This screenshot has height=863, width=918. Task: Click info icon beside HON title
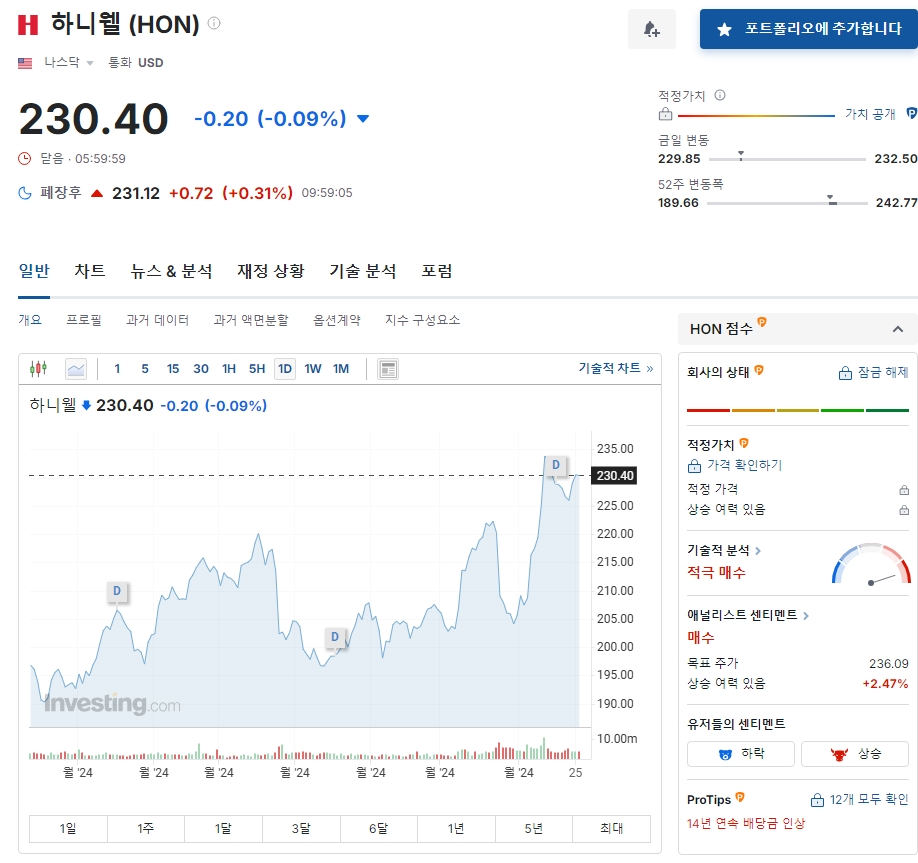pos(214,23)
